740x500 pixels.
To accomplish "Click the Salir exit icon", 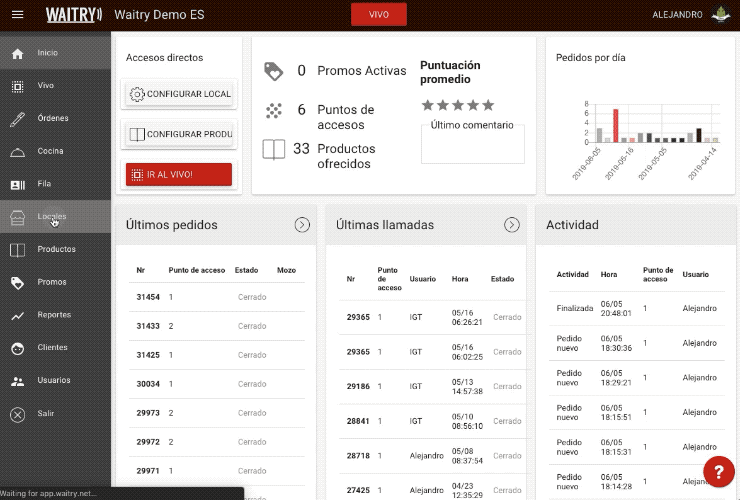I will click(x=17, y=415).
